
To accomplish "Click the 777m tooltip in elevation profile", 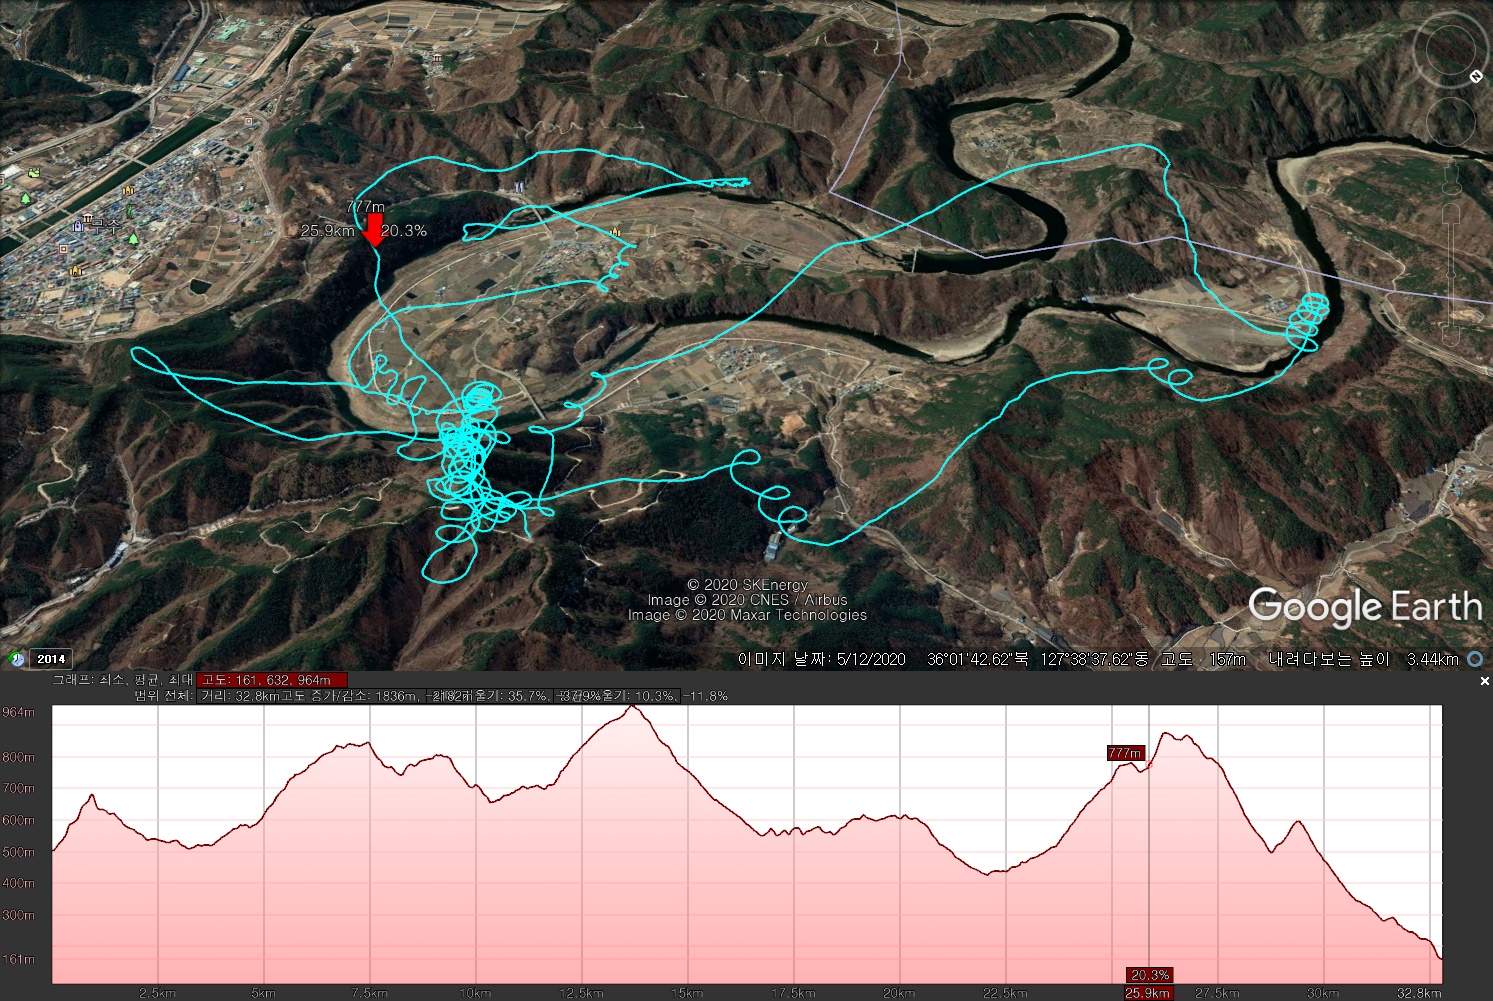I will 1125,753.
